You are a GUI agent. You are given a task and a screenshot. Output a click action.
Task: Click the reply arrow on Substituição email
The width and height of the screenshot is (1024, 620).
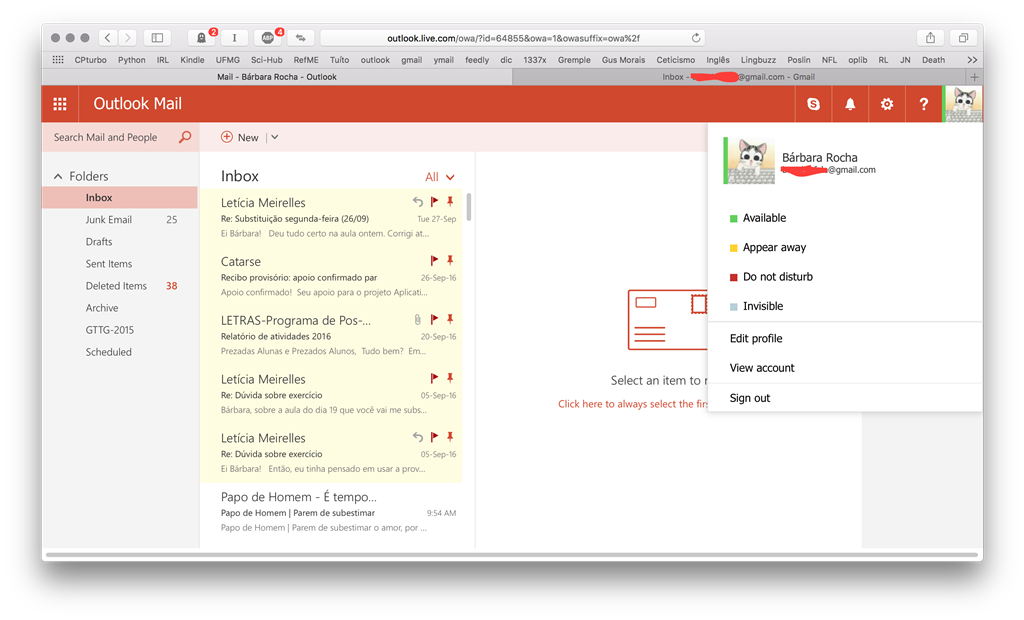point(418,202)
